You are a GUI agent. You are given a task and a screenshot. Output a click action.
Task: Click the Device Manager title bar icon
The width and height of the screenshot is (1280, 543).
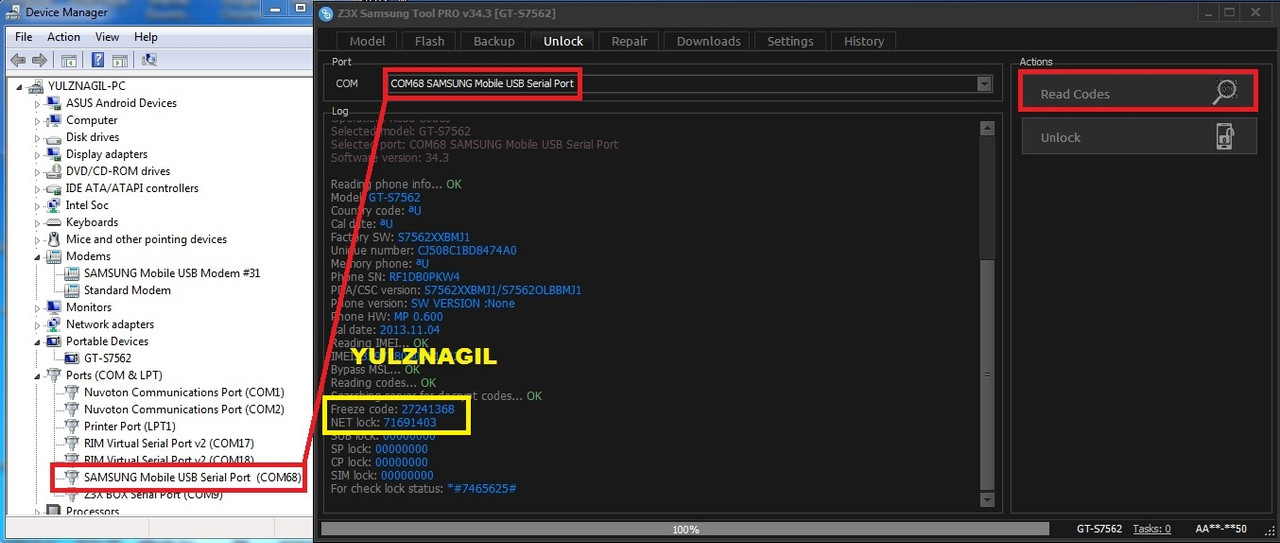tap(12, 12)
